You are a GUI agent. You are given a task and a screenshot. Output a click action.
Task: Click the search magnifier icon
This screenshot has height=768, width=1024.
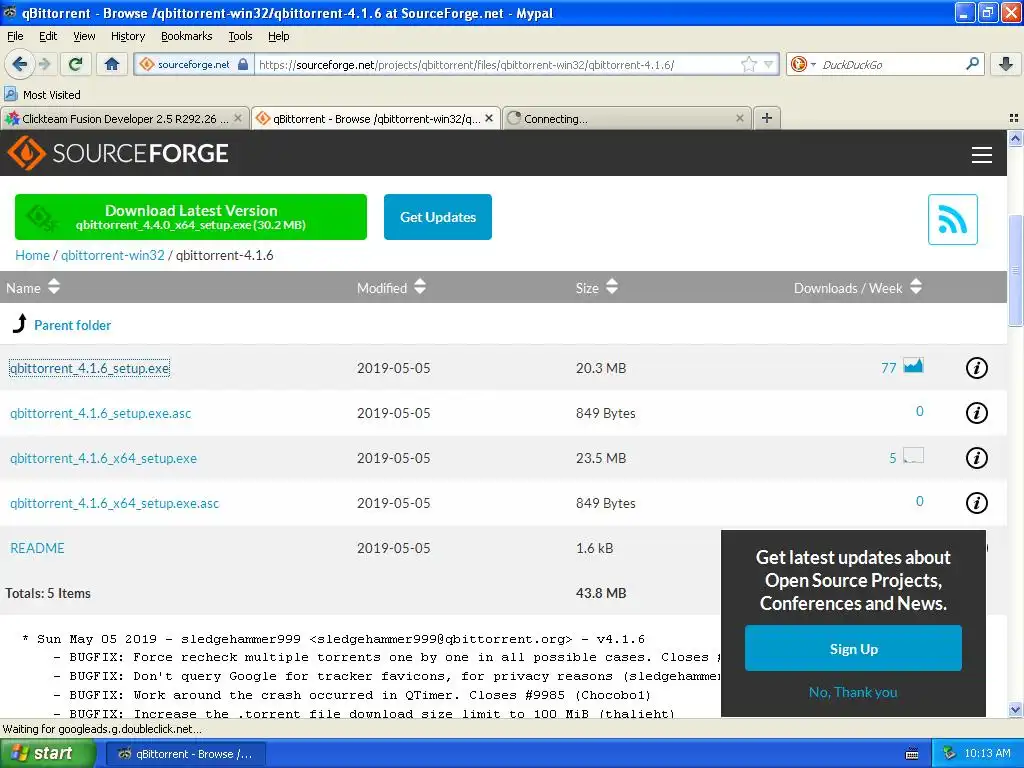972,63
